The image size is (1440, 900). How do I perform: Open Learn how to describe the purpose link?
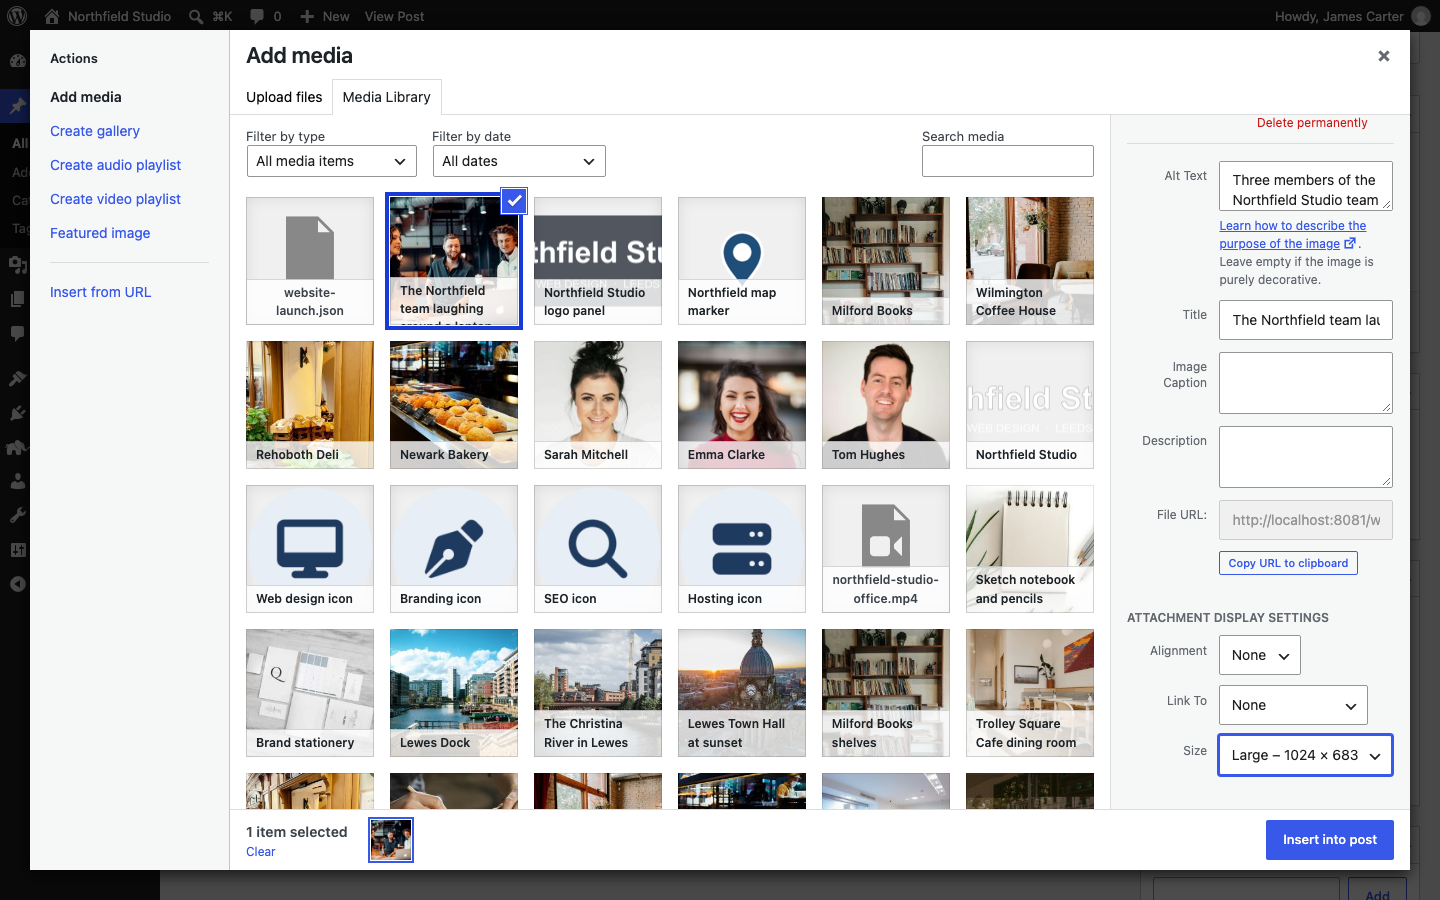[1292, 235]
